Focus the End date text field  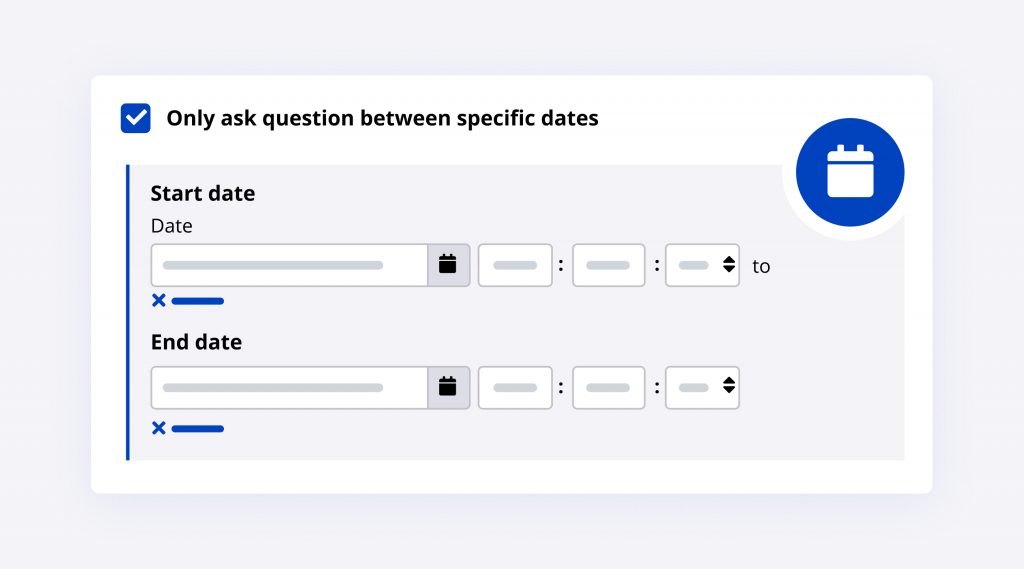coord(290,387)
